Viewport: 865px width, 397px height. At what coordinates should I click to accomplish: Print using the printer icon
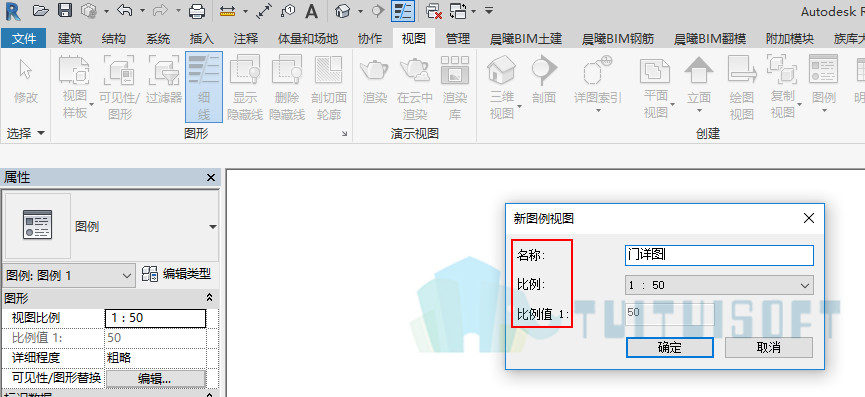tap(197, 10)
